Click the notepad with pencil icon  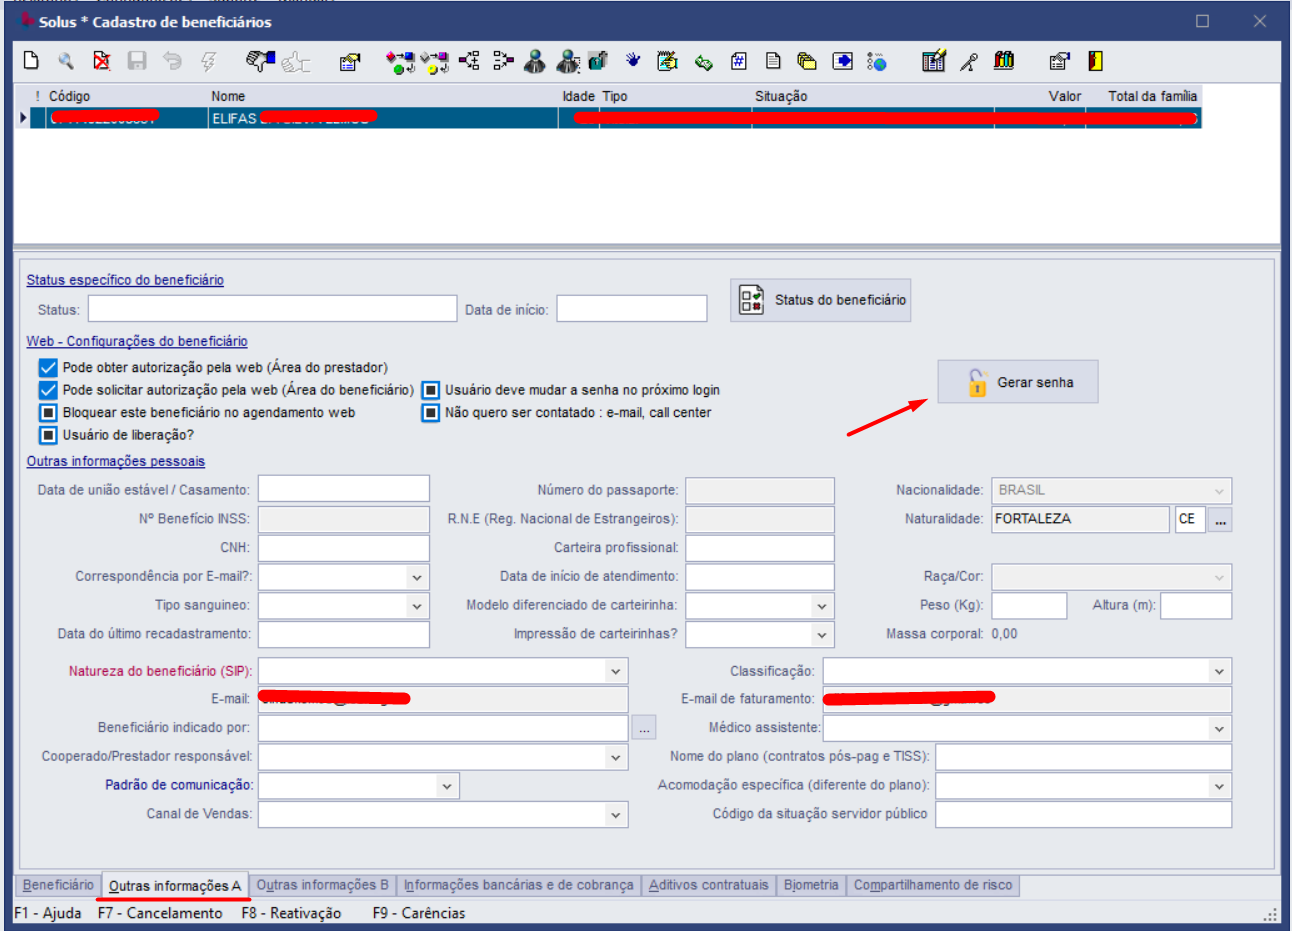667,61
